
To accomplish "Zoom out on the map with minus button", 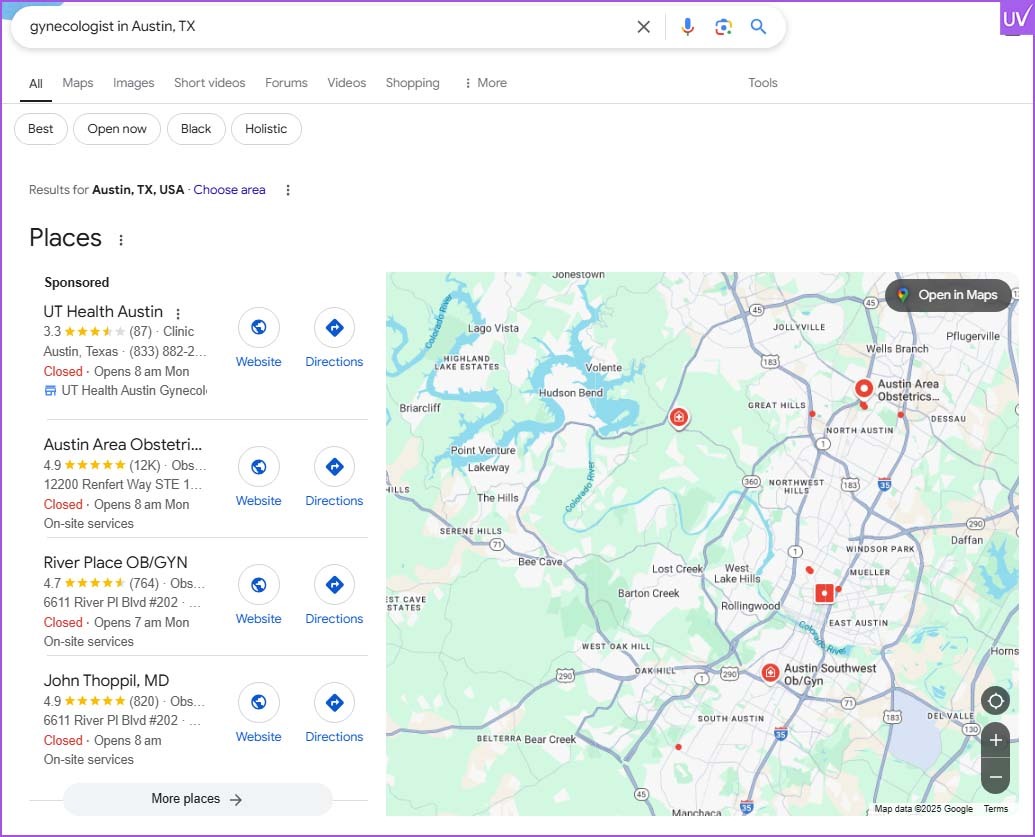I will point(995,776).
